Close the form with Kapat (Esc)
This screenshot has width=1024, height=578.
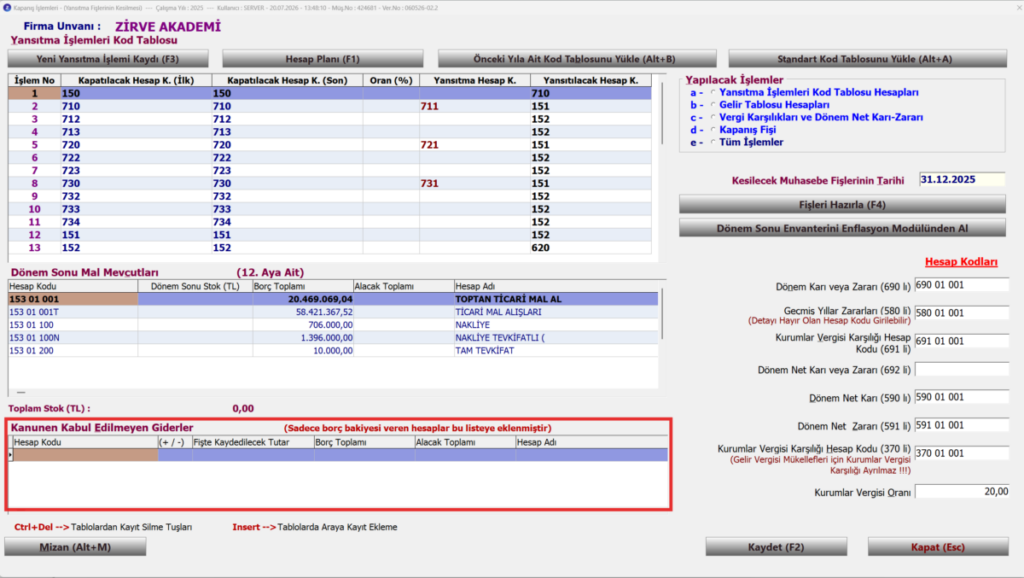tap(938, 547)
